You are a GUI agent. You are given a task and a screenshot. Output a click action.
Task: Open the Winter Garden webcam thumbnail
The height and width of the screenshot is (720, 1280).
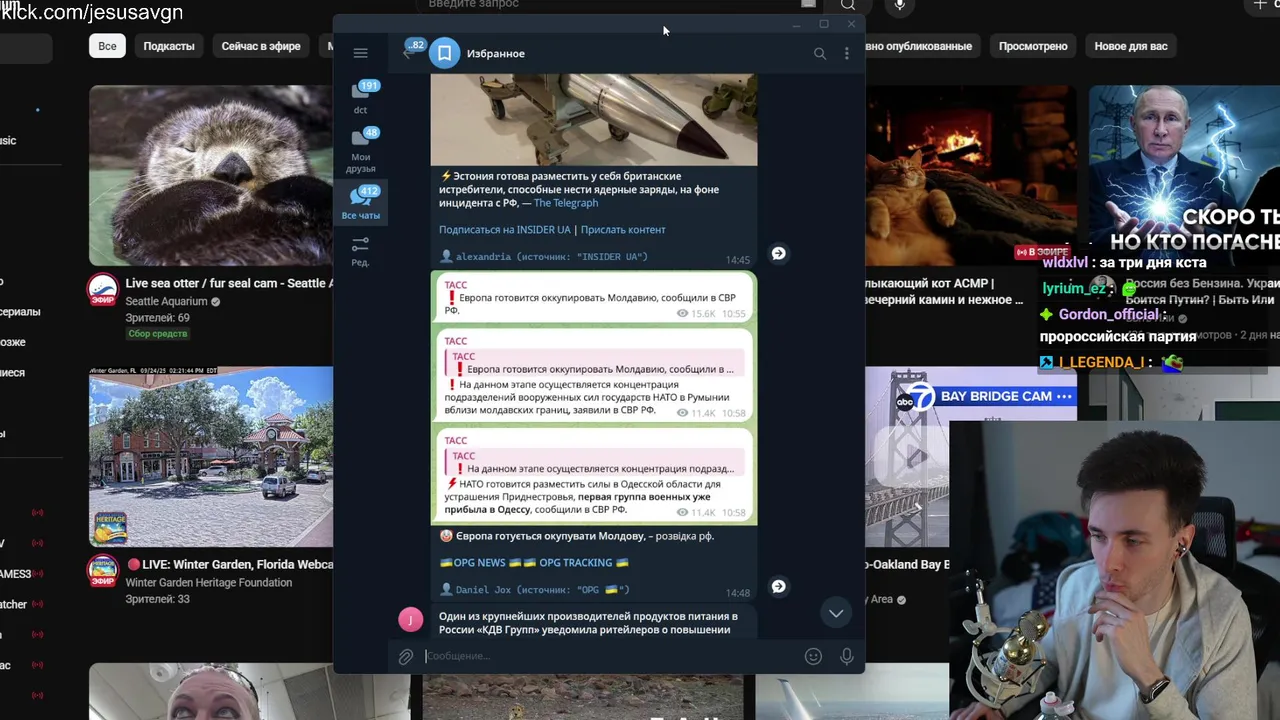tap(211, 457)
